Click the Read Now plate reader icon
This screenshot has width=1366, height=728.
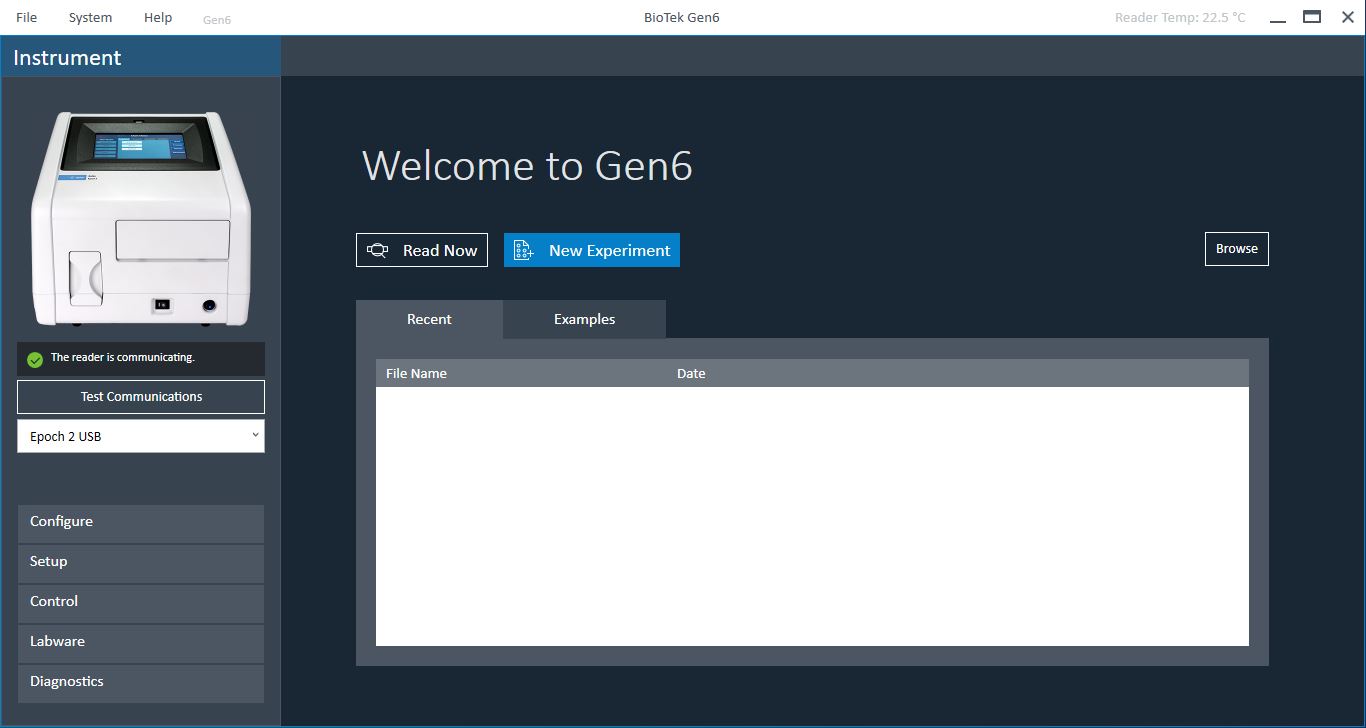(x=378, y=250)
